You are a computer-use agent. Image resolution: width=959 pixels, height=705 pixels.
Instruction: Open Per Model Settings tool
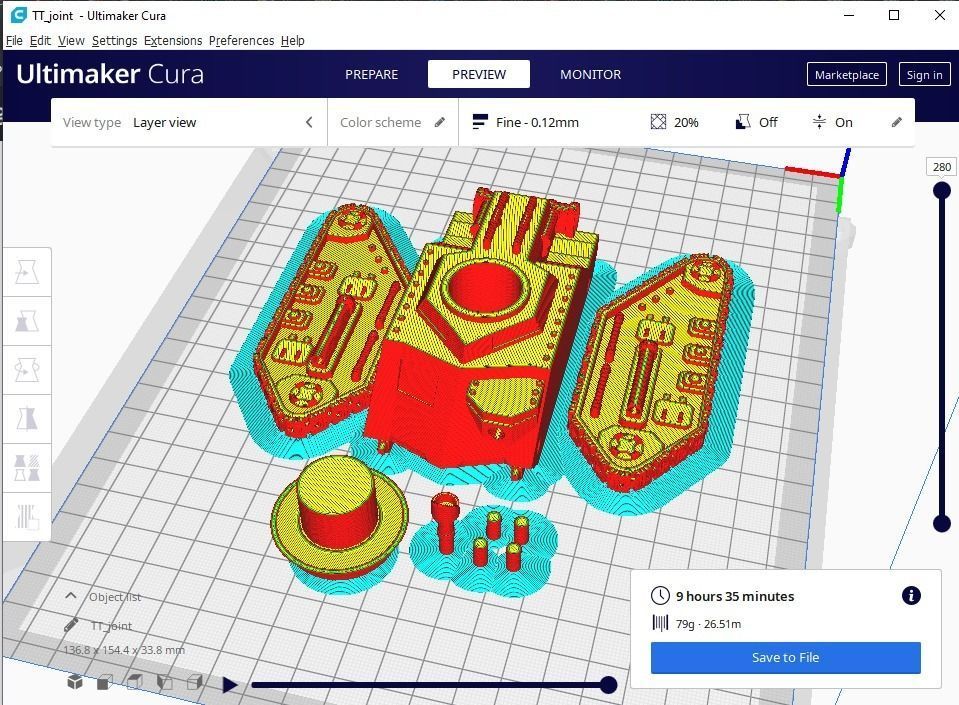27,468
